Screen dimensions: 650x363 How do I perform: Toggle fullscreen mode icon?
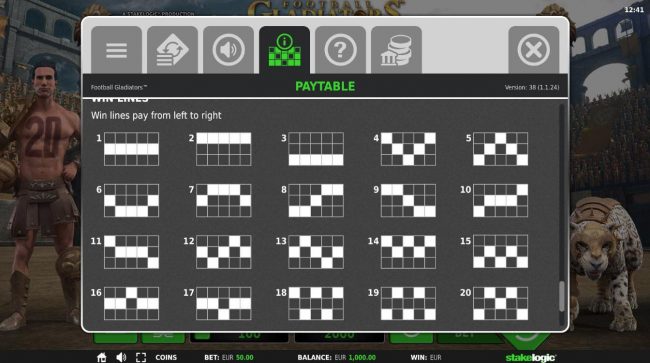tap(141, 357)
